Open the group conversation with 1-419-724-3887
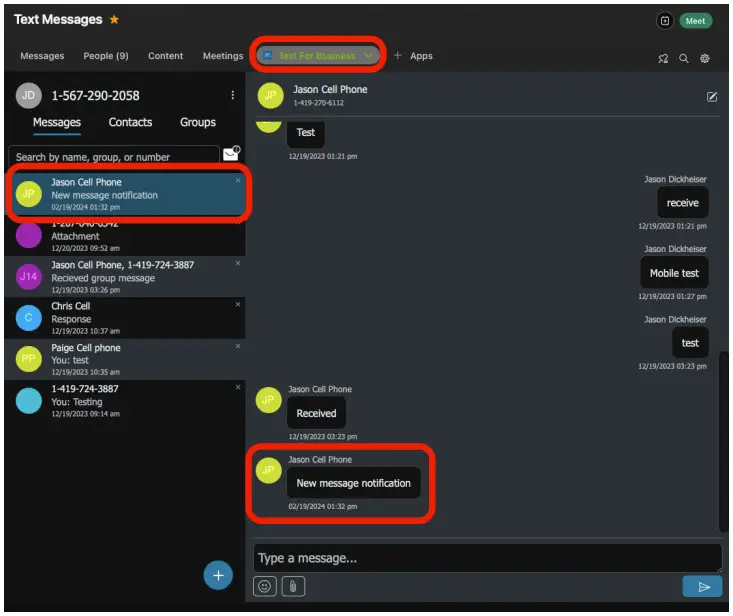Screen dimensions: 733x616 point(125,277)
